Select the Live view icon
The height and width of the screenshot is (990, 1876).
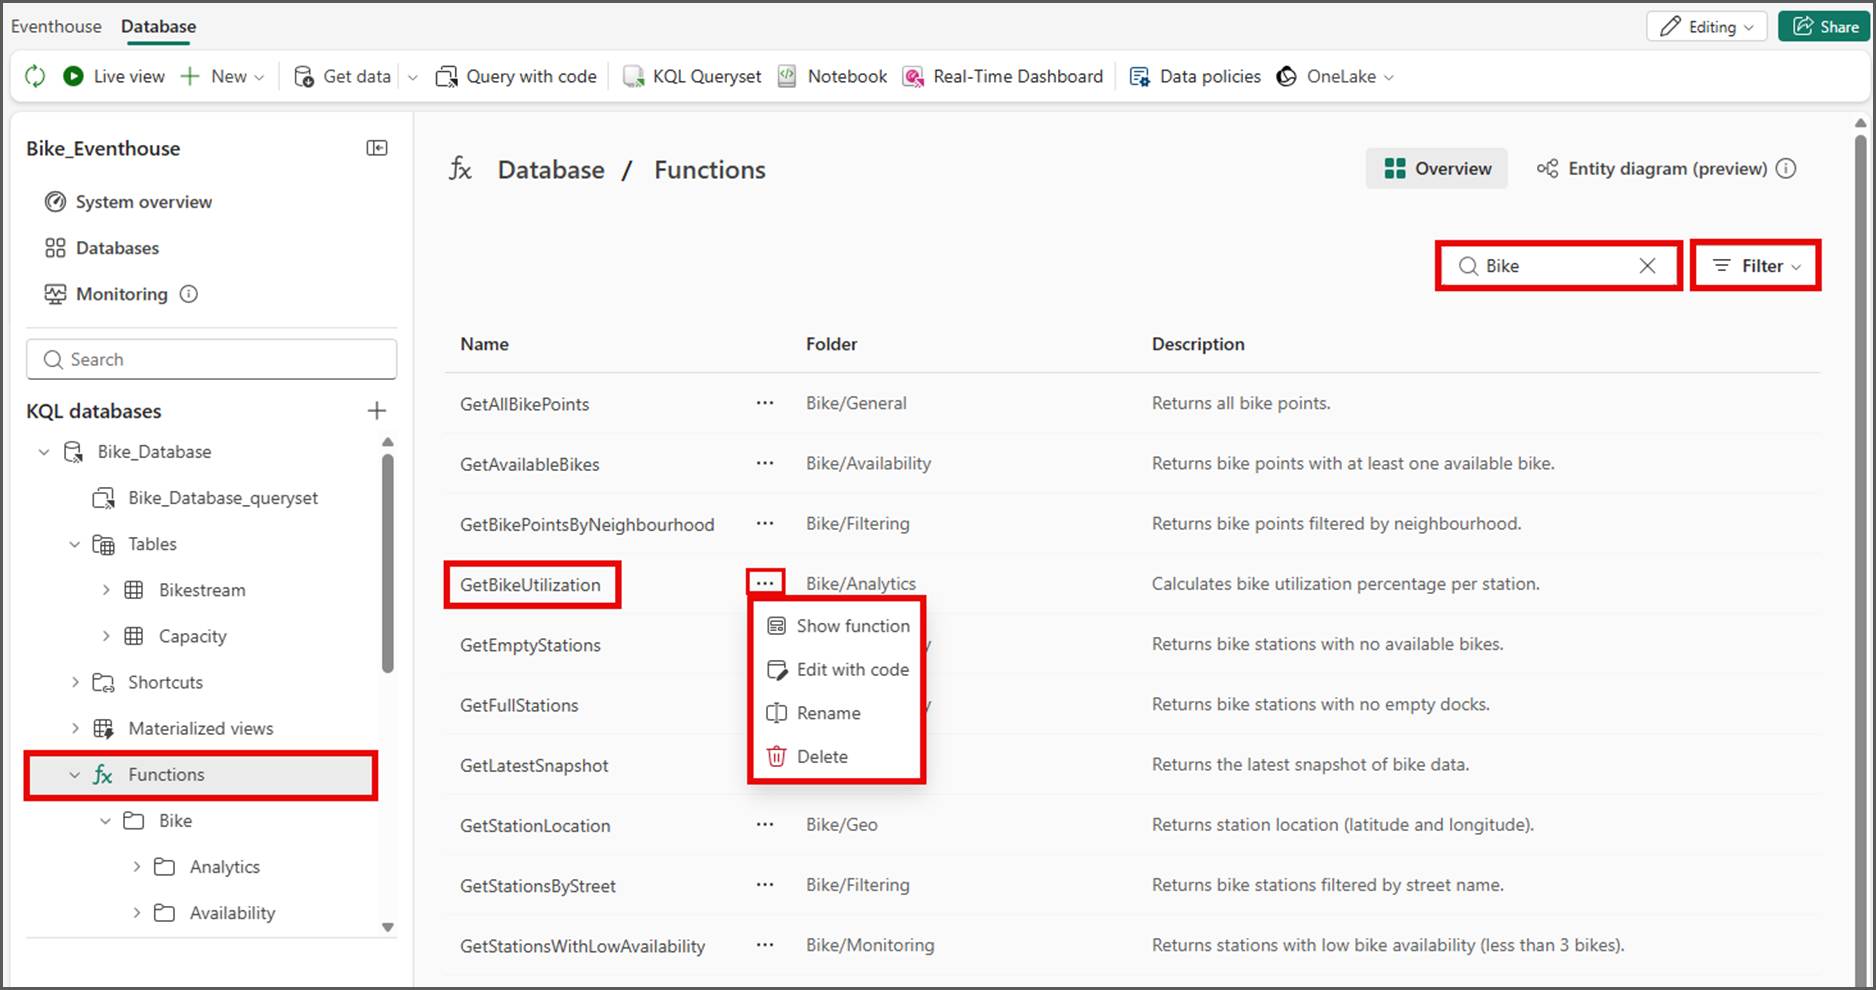click(x=113, y=76)
